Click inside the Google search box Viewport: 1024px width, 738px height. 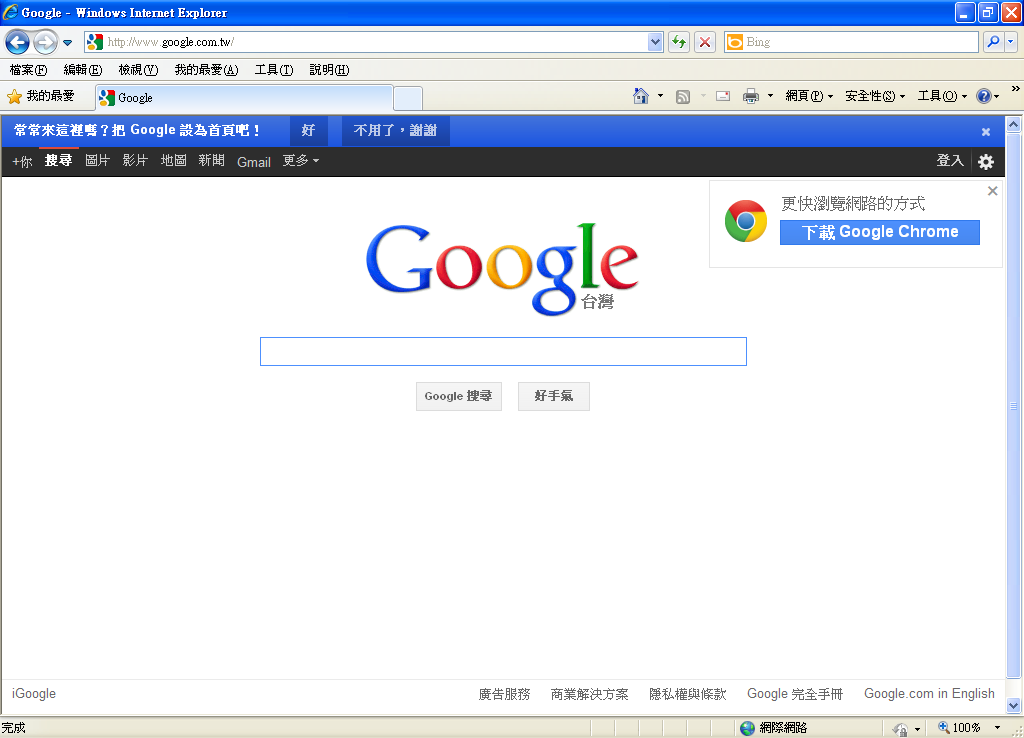tap(503, 352)
